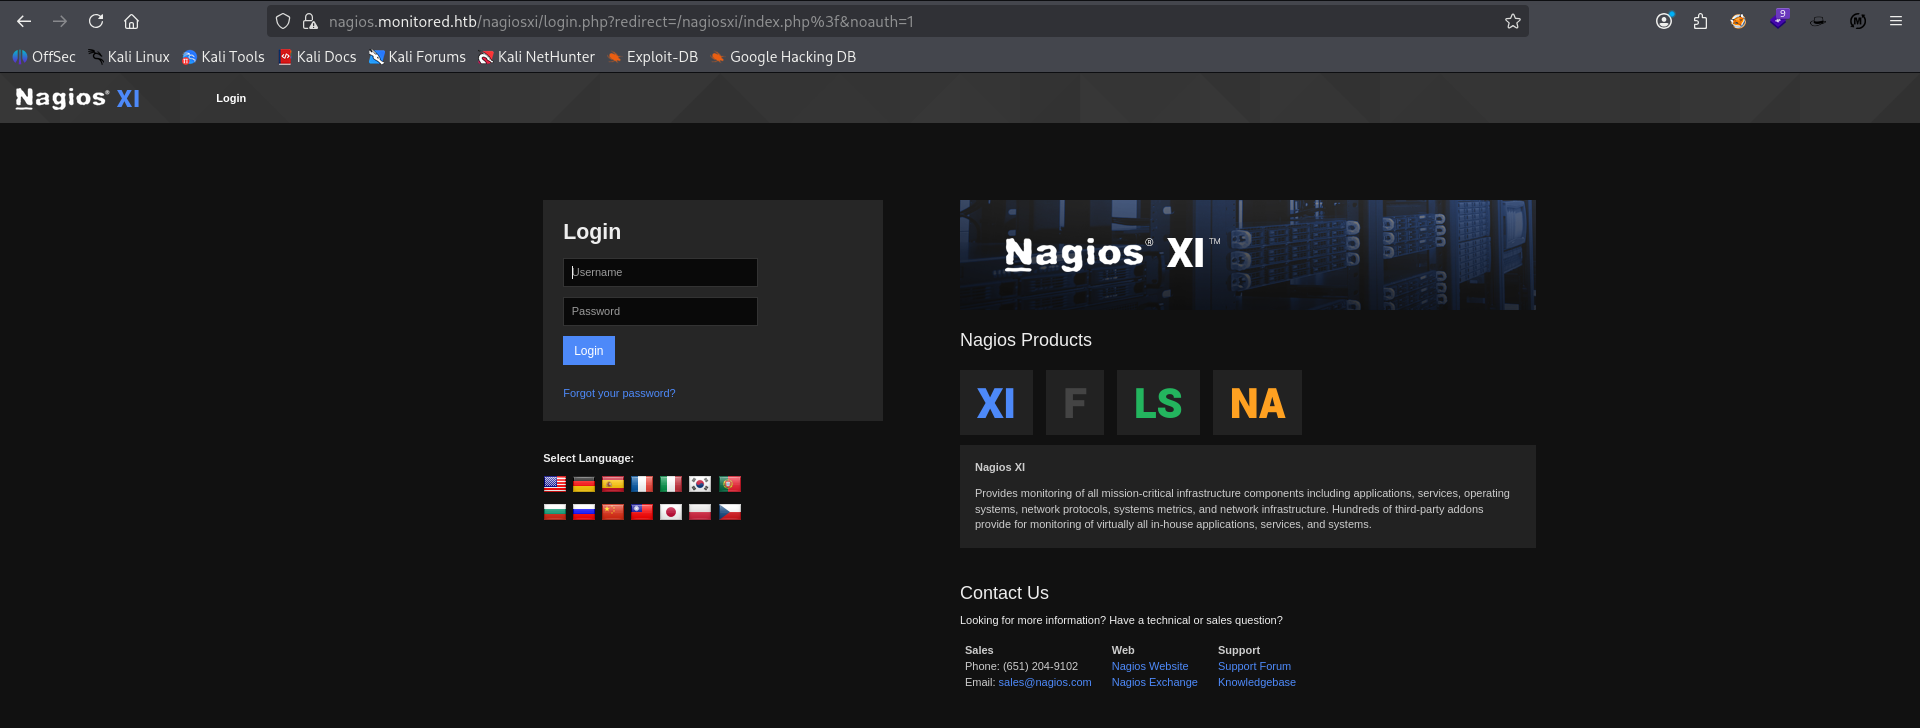Viewport: 1920px width, 728px height.
Task: Open the Kali Docs bookmark
Action: 317,57
